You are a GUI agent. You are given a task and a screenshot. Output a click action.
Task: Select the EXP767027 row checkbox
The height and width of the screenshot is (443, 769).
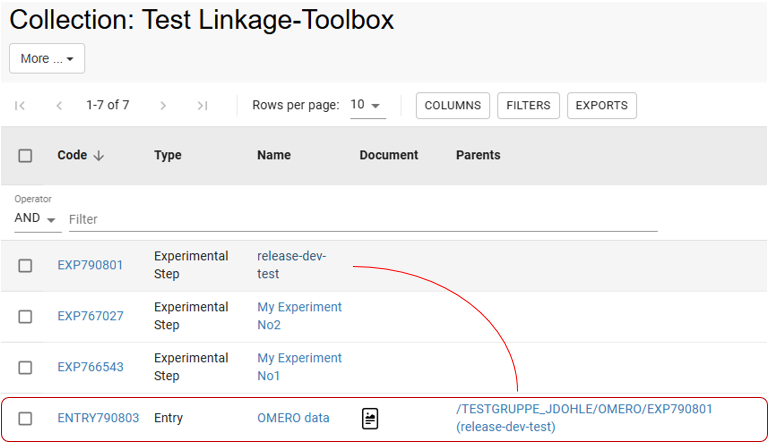click(25, 316)
